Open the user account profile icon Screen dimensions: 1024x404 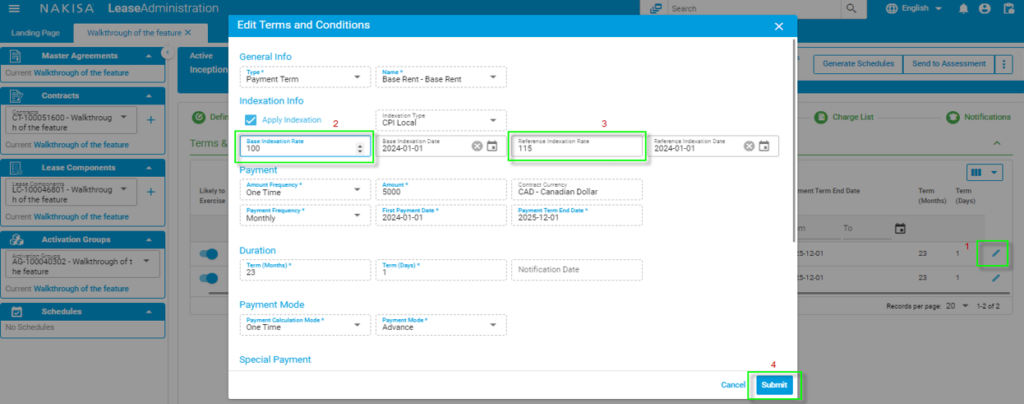(985, 9)
